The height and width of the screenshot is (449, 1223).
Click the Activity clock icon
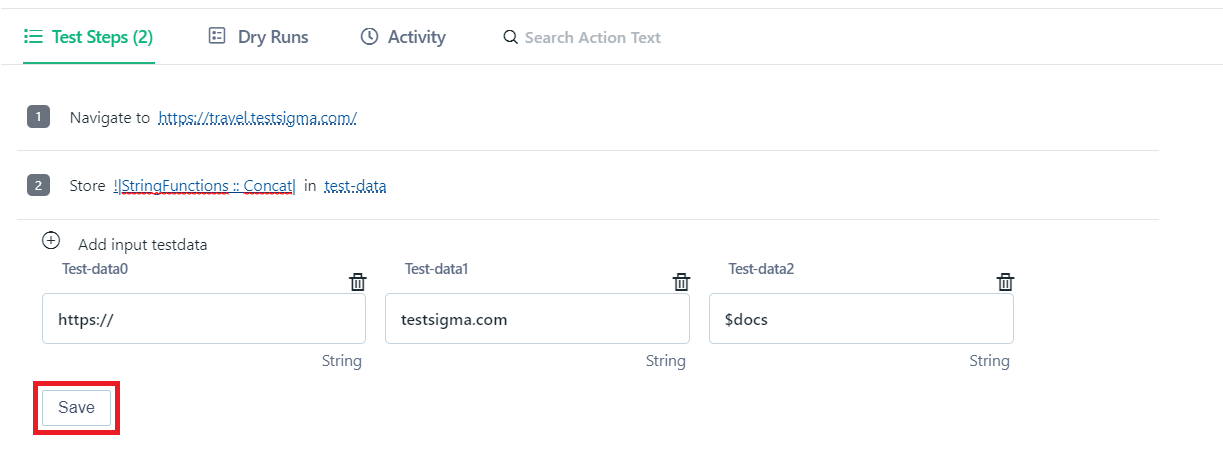[369, 36]
